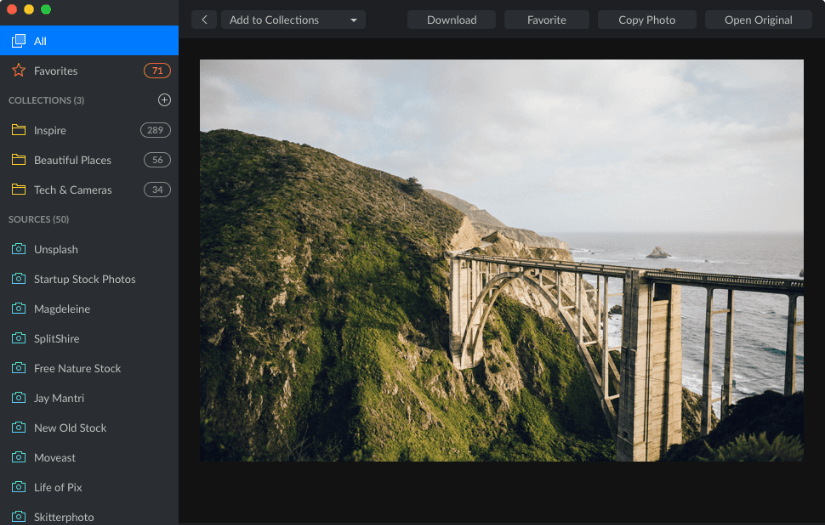The width and height of the screenshot is (825, 525).
Task: Click the All stacked-photos icon
Action: click(x=19, y=41)
